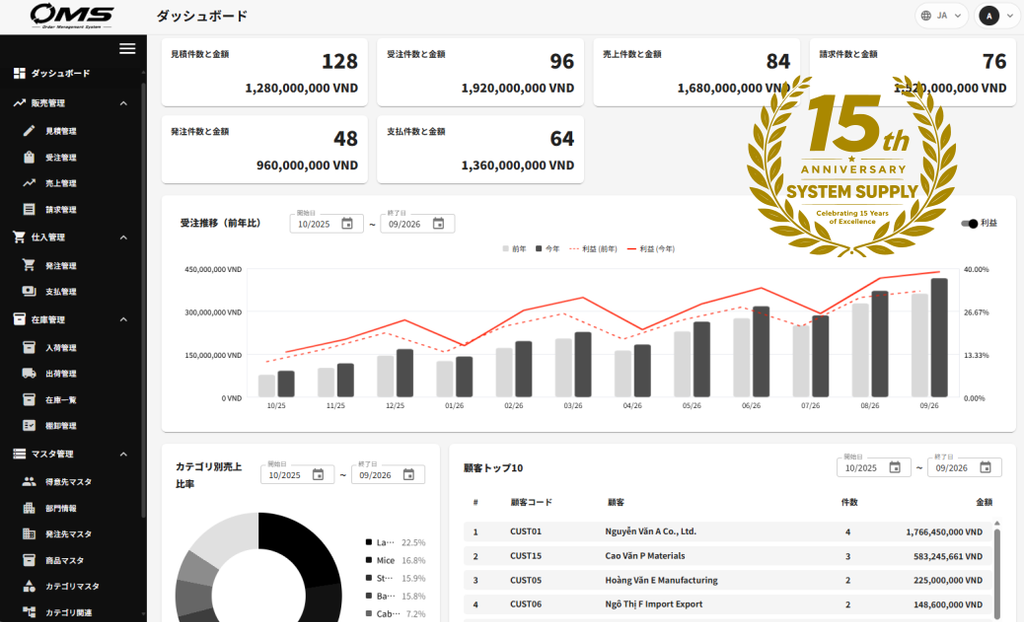
Task: Open calendar for 受注推移 start date
Action: [347, 223]
